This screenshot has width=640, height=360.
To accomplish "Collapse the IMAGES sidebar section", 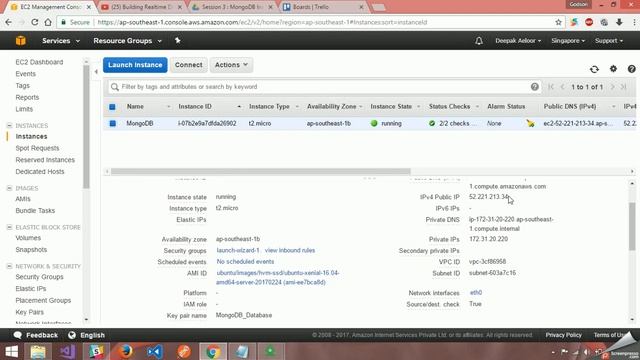I will click(9, 188).
